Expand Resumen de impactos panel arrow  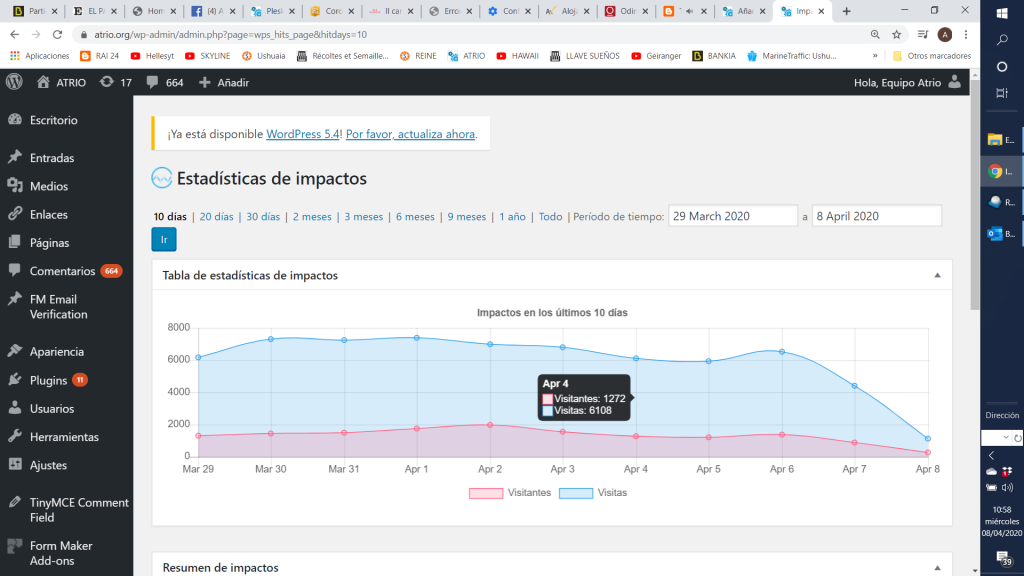937,567
